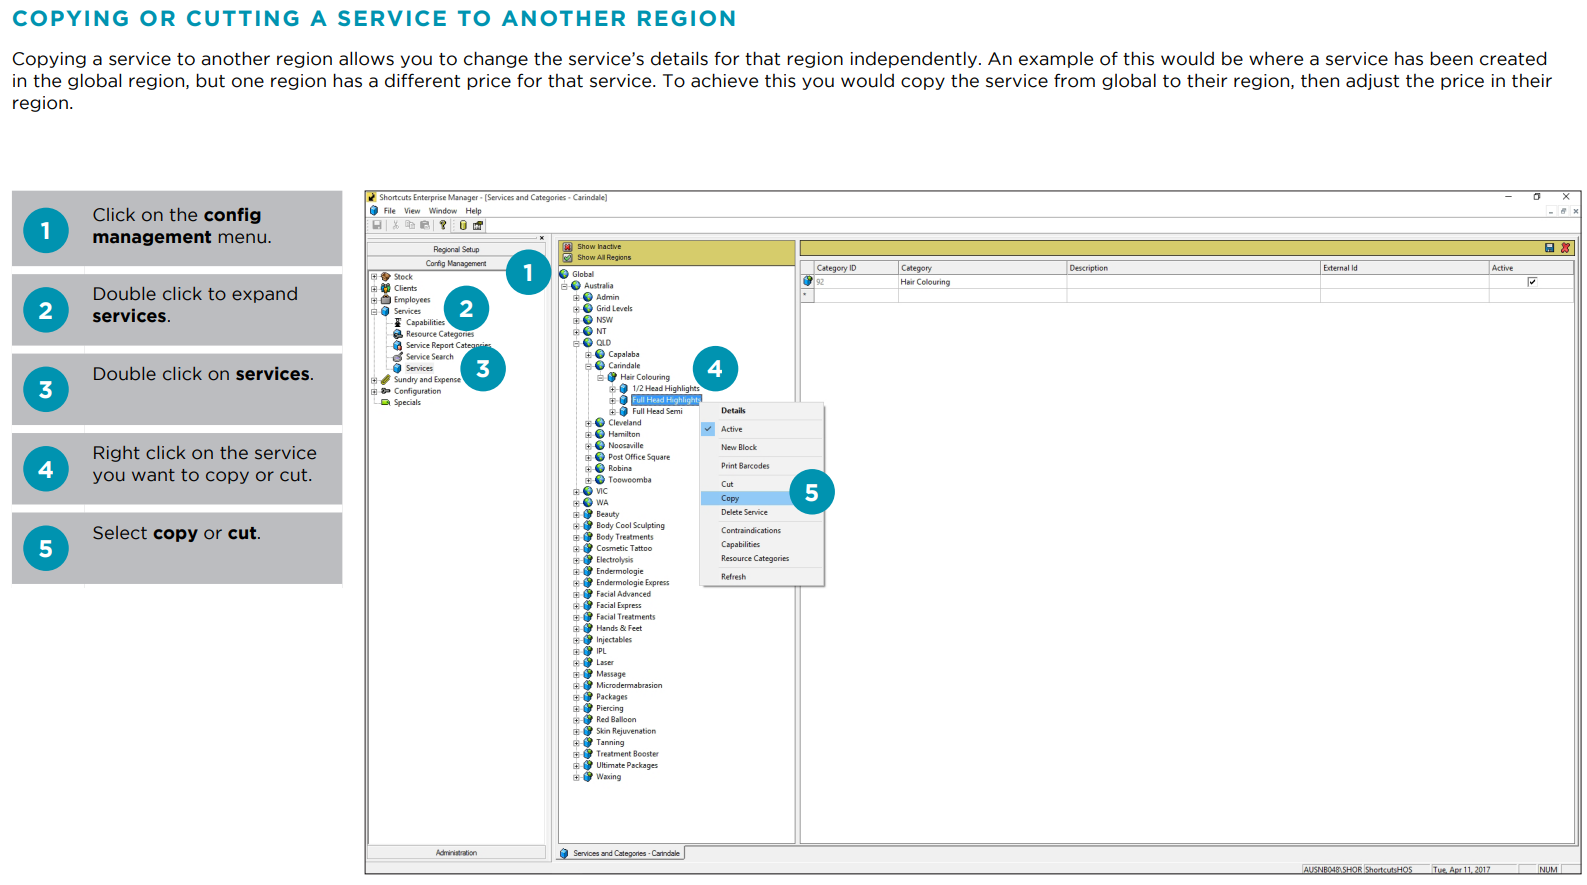Uncheck Active checkbox for Hair Colouring row
Viewport: 1587px width, 885px height.
(1532, 282)
